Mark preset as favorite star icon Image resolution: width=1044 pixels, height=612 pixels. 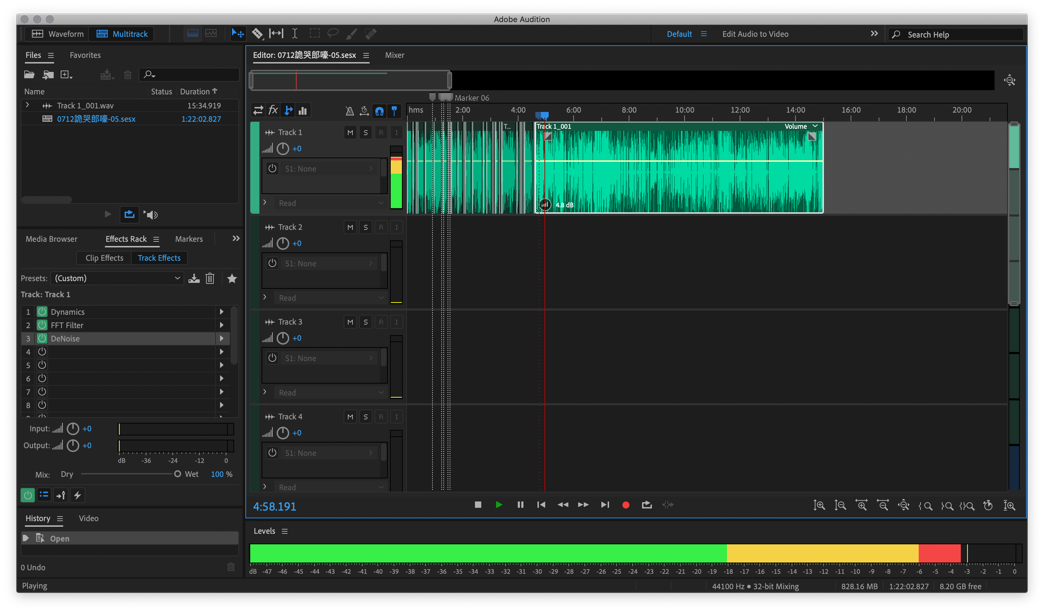(x=232, y=278)
